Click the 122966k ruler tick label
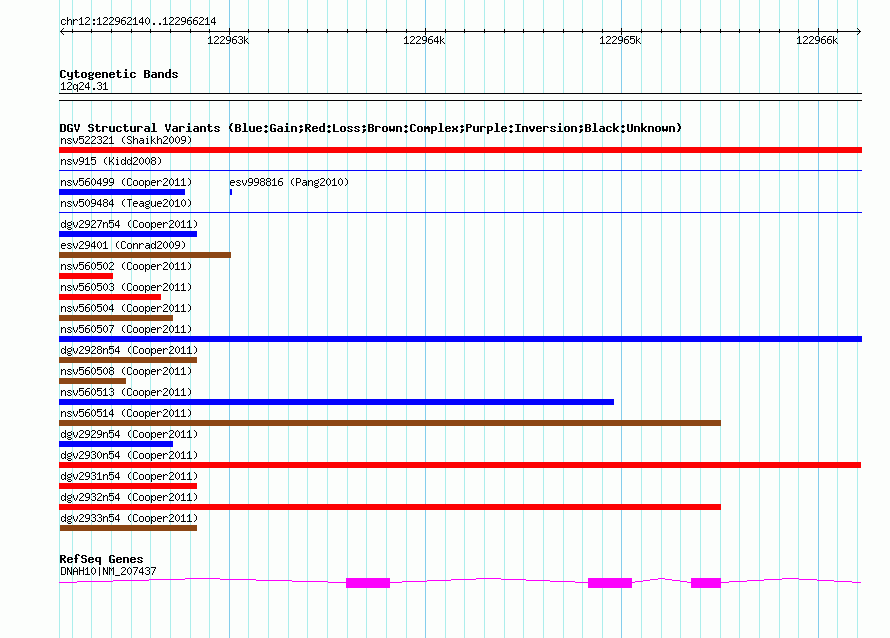The width and height of the screenshot is (890, 638). pyautogui.click(x=817, y=40)
